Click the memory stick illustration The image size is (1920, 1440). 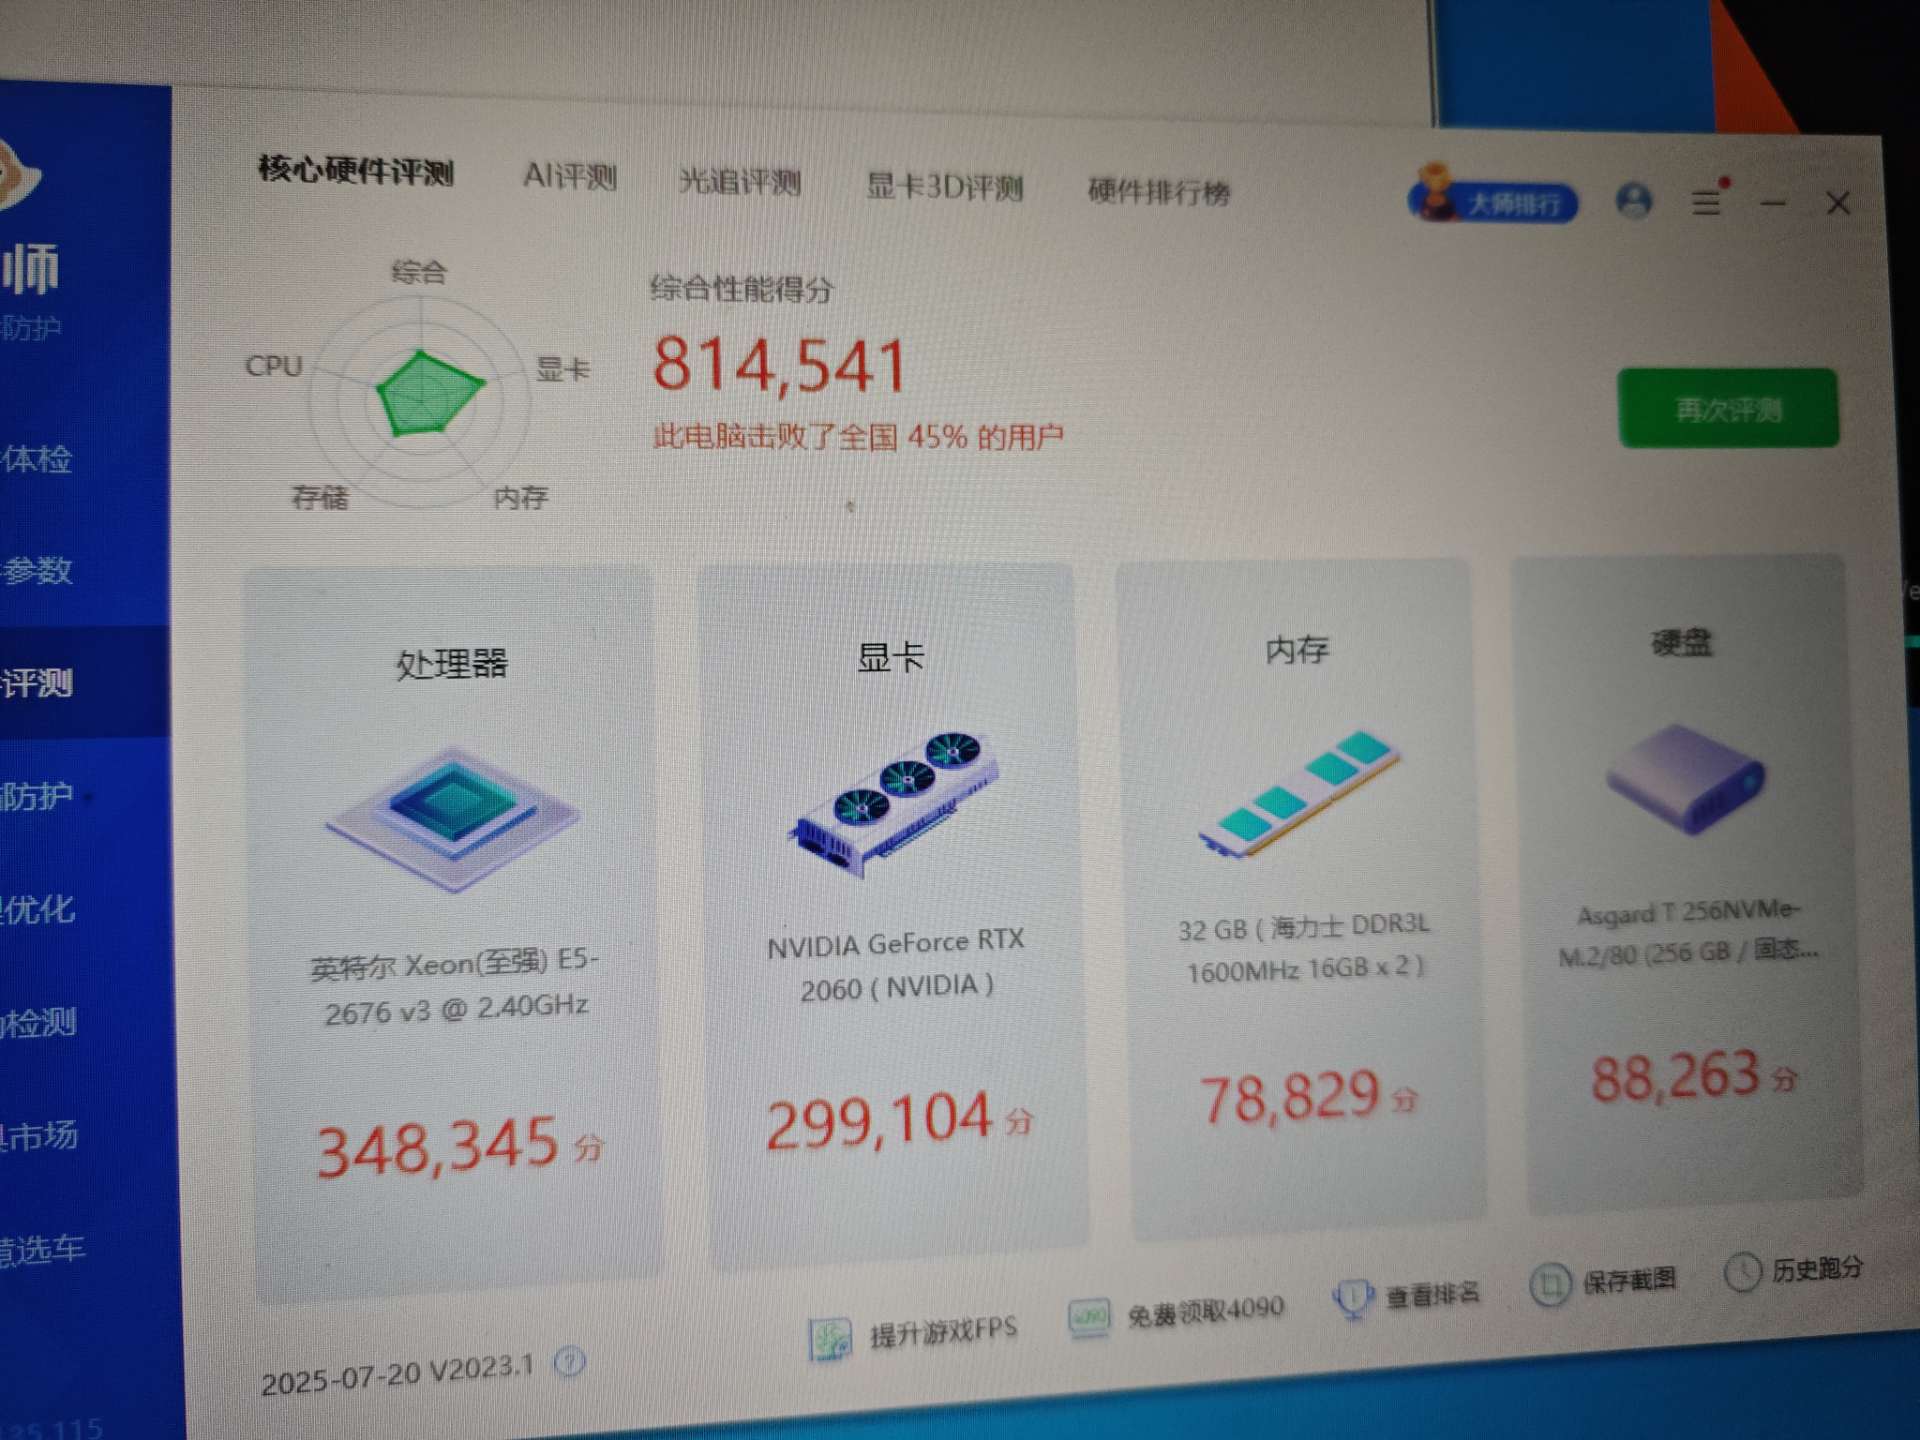point(1300,793)
